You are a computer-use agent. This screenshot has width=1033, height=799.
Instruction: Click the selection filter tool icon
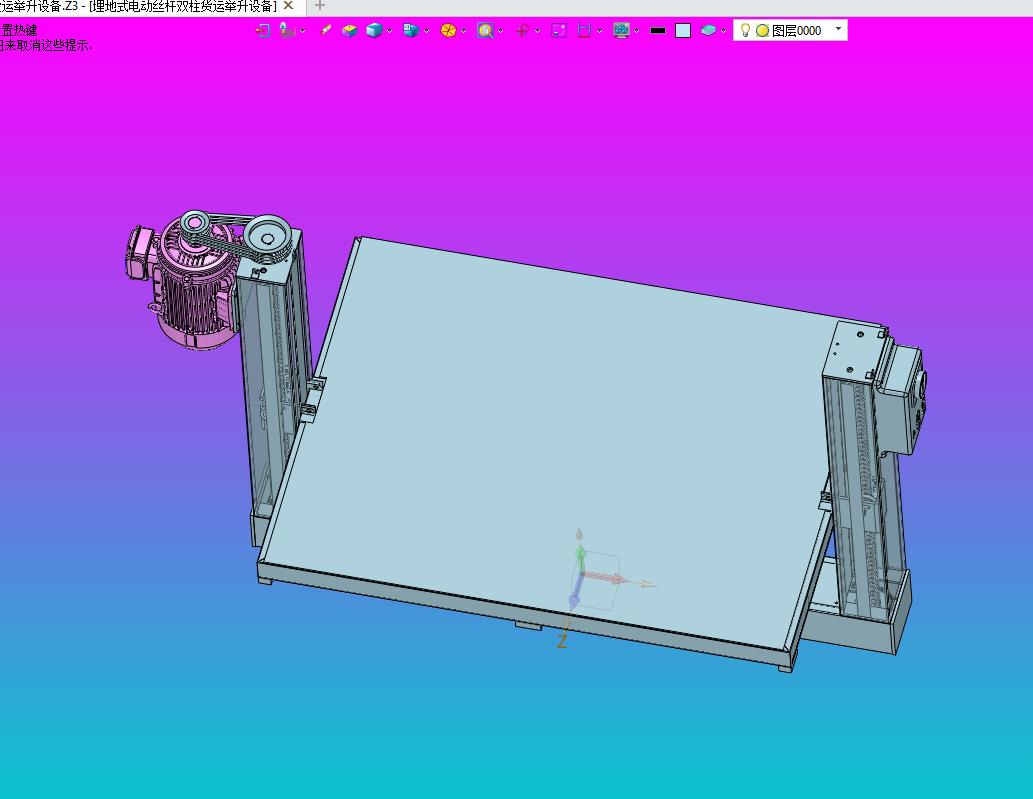(x=287, y=30)
